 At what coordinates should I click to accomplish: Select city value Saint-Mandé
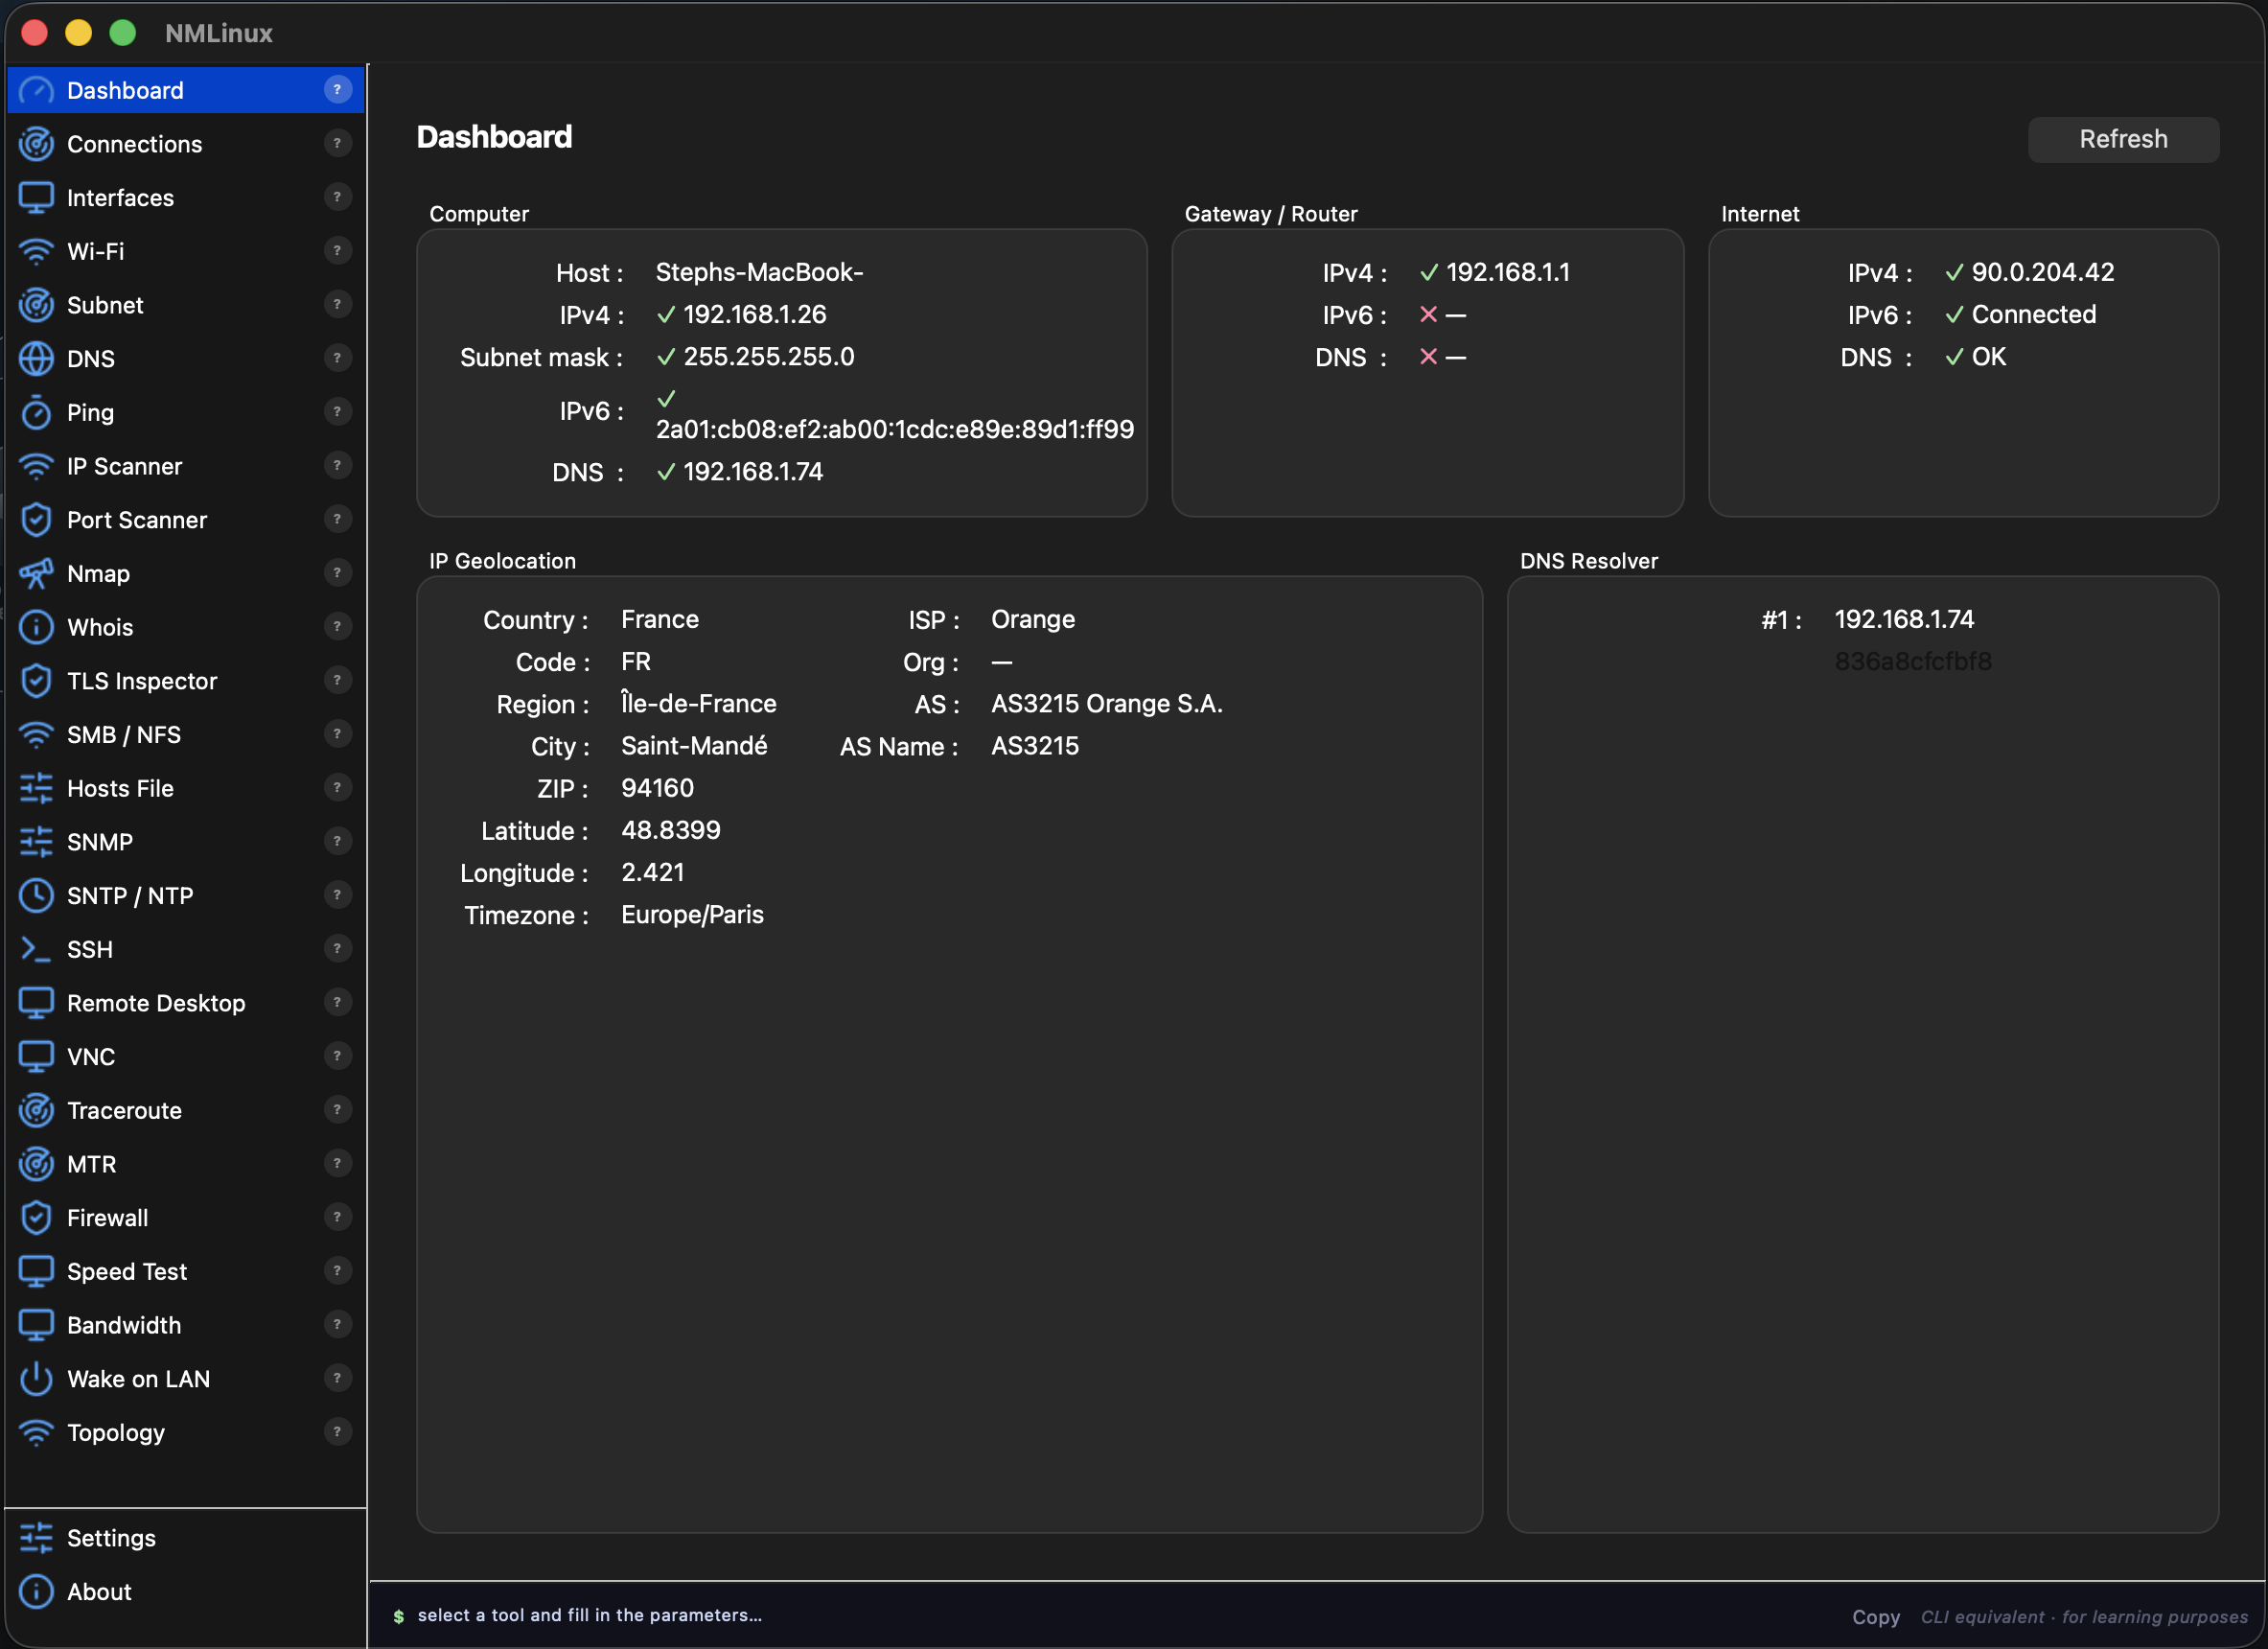click(x=694, y=747)
